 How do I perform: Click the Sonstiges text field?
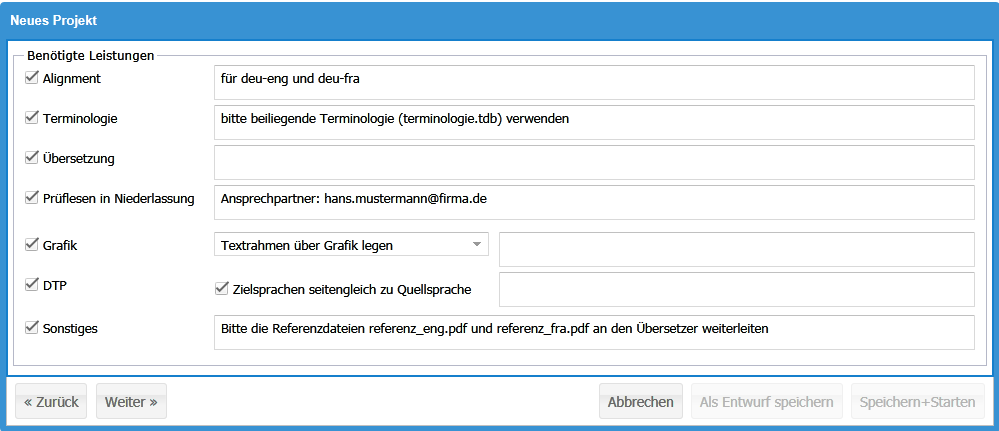pos(594,332)
